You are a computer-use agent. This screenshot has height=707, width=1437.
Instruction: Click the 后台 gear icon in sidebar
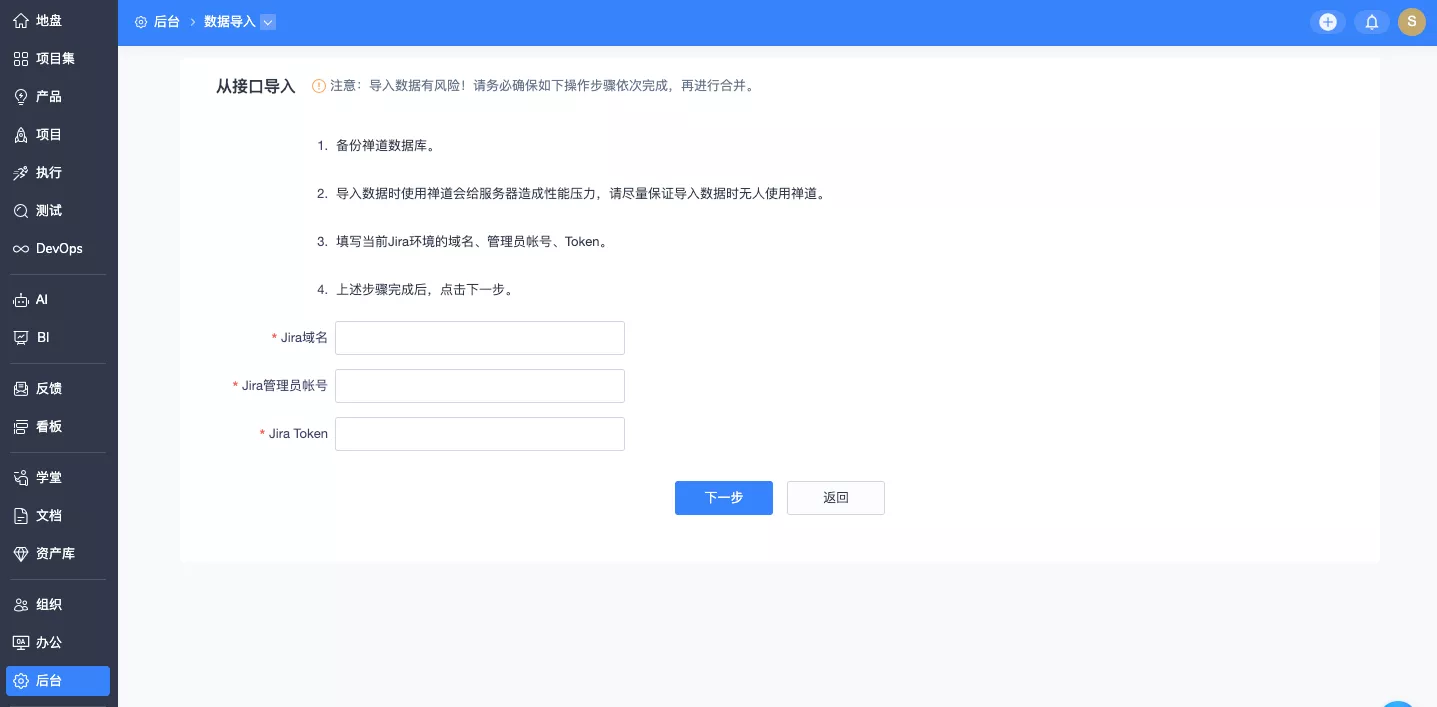click(x=20, y=681)
